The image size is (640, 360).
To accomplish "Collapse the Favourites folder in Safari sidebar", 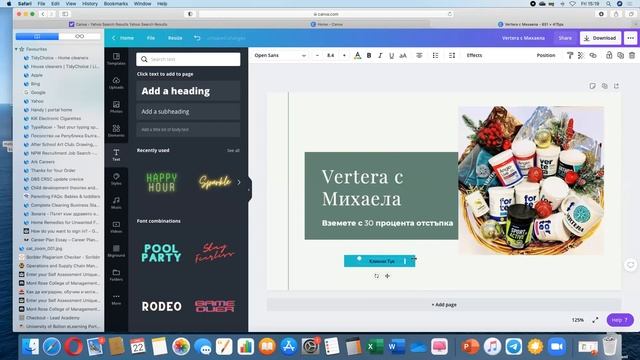I will pyautogui.click(x=16, y=49).
